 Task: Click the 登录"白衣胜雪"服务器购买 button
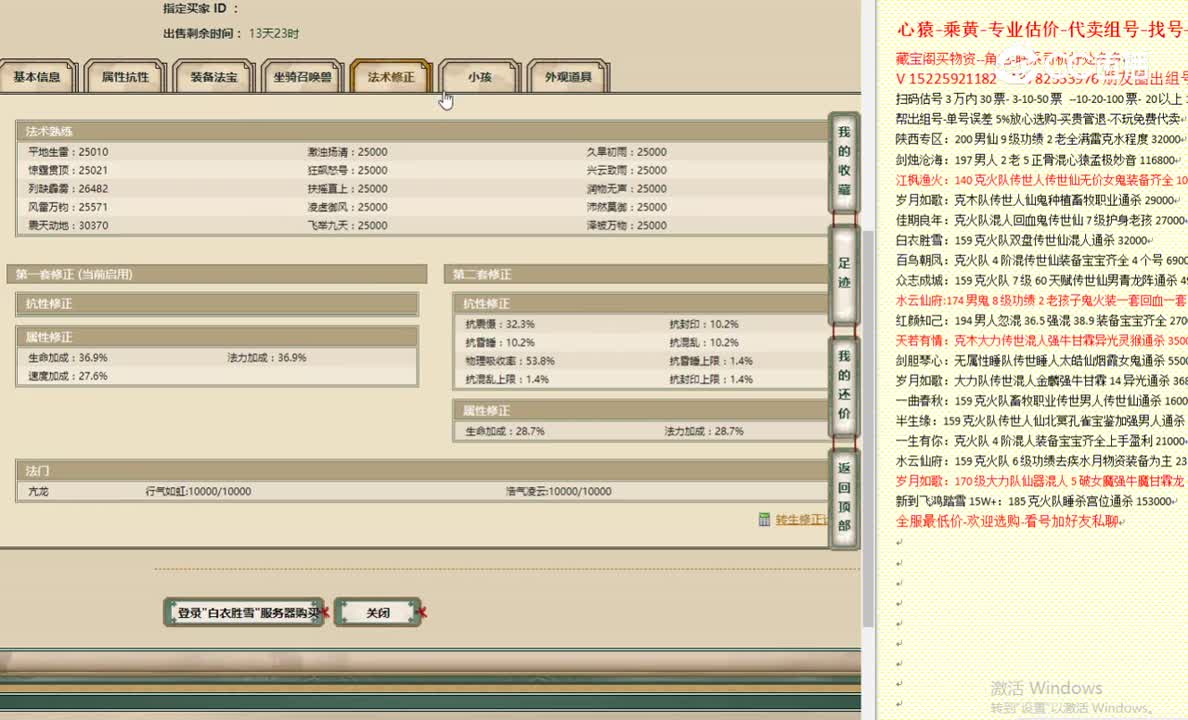coord(245,612)
